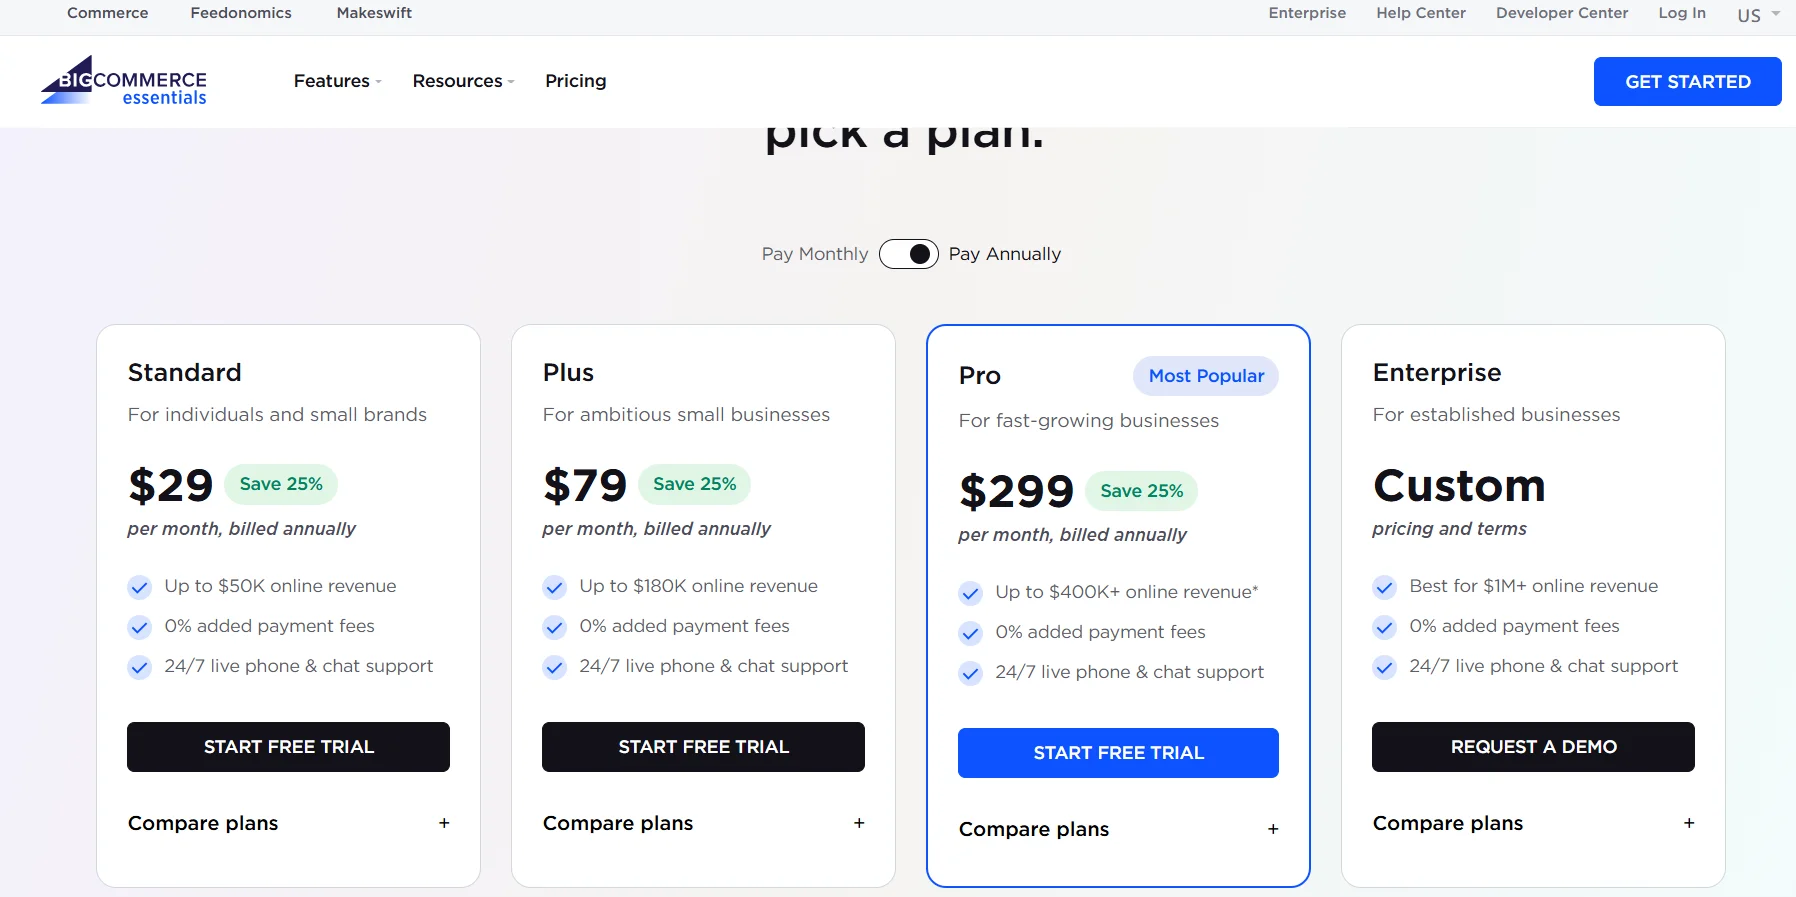Open Feedonomics from the top bar

click(x=240, y=13)
